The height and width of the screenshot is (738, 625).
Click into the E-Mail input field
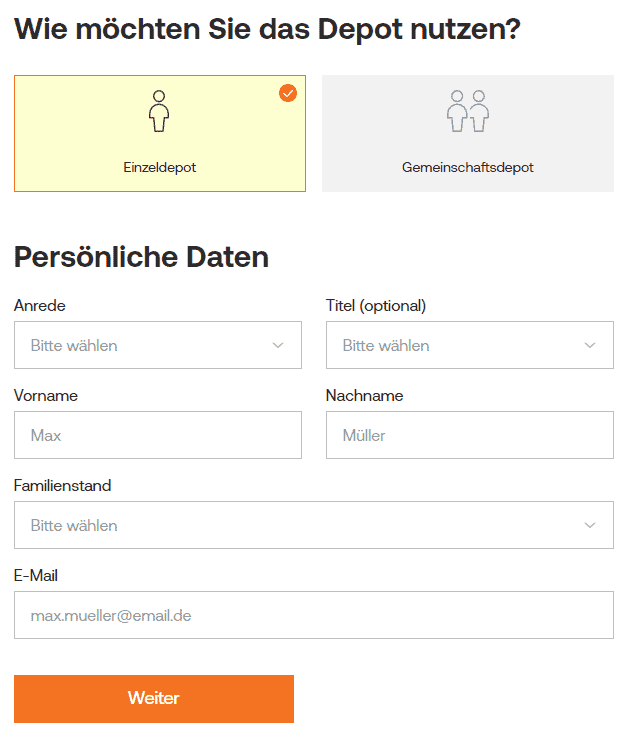pos(314,615)
